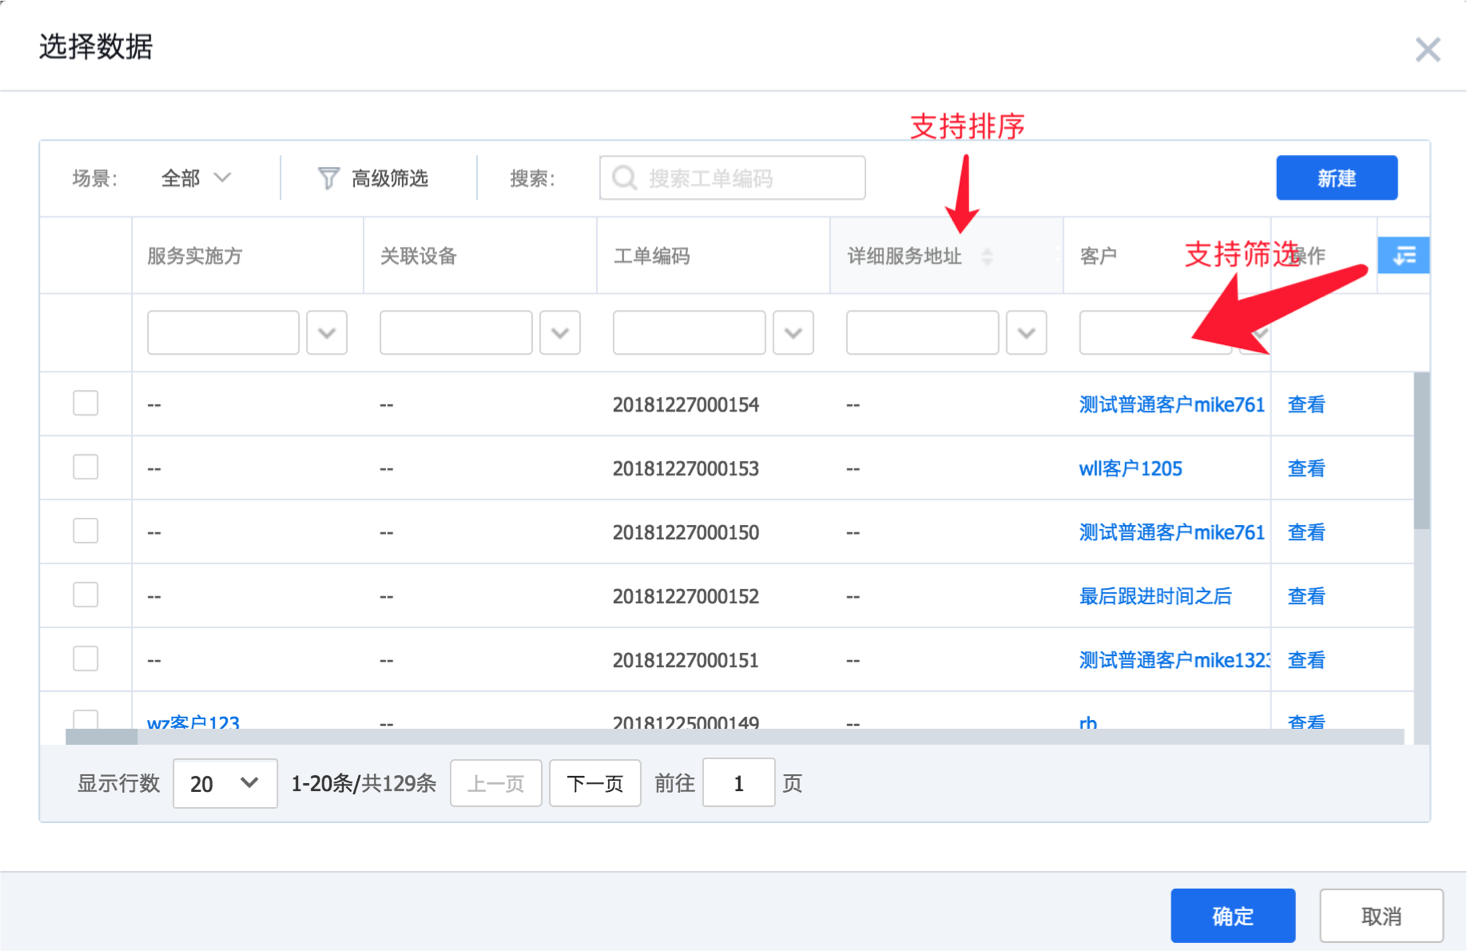
Task: Click the 高级筛选 funnel icon
Action: coord(328,178)
